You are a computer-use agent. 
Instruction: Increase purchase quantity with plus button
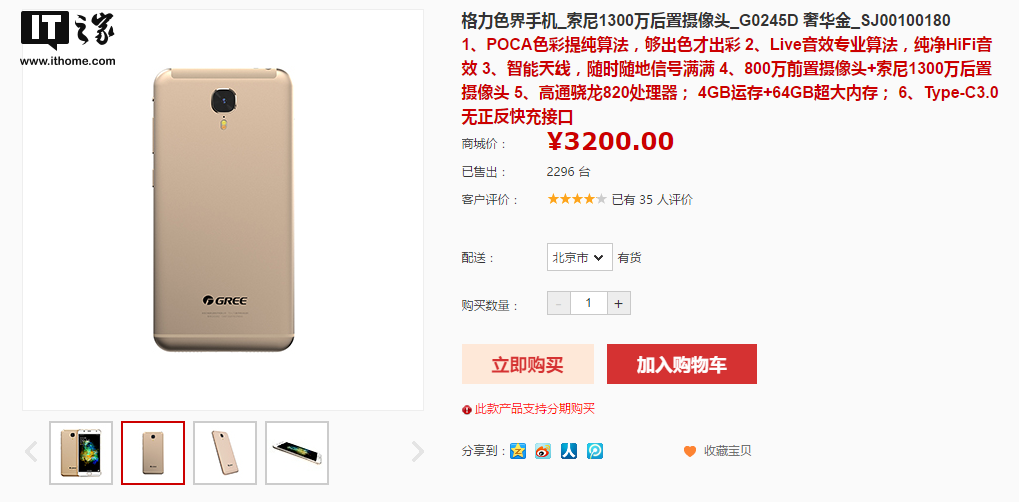pos(619,303)
